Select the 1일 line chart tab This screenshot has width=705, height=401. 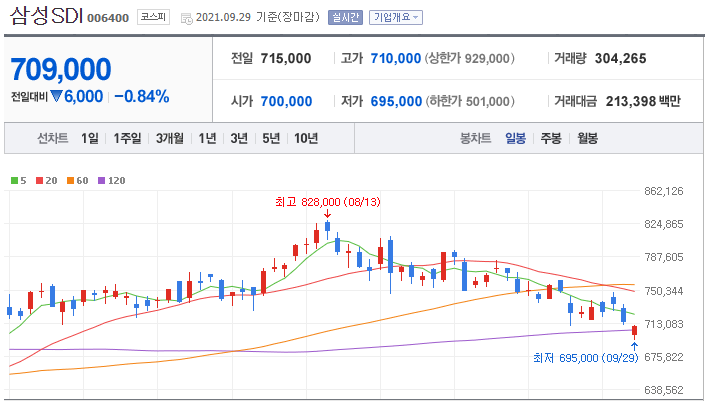(89, 138)
